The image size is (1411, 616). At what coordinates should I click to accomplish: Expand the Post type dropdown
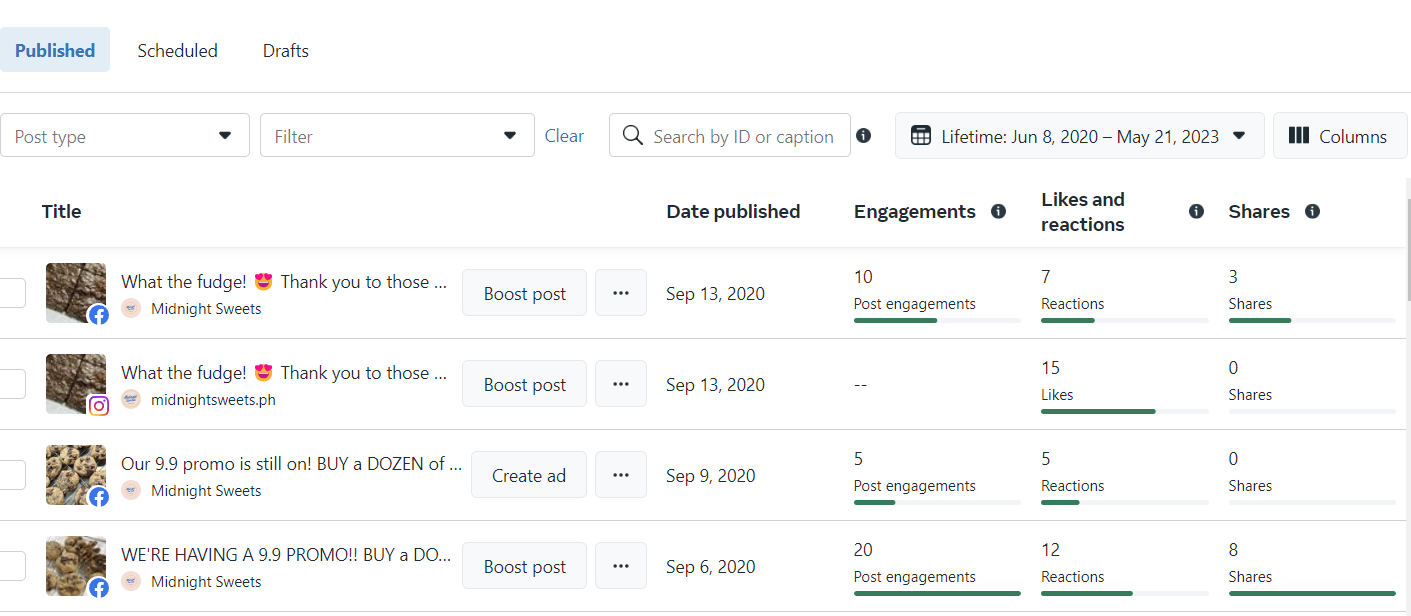[124, 136]
